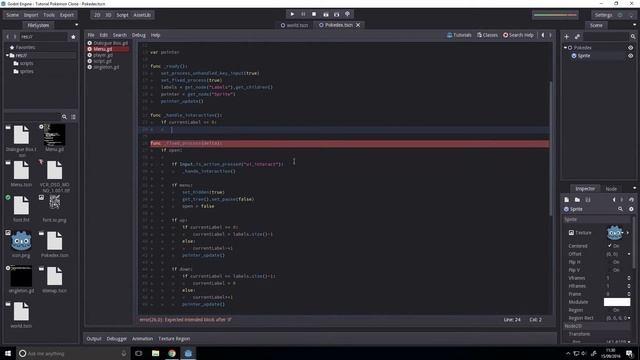The width and height of the screenshot is (640, 360).
Task: Open File Explorer from taskbar
Action: [156, 353]
